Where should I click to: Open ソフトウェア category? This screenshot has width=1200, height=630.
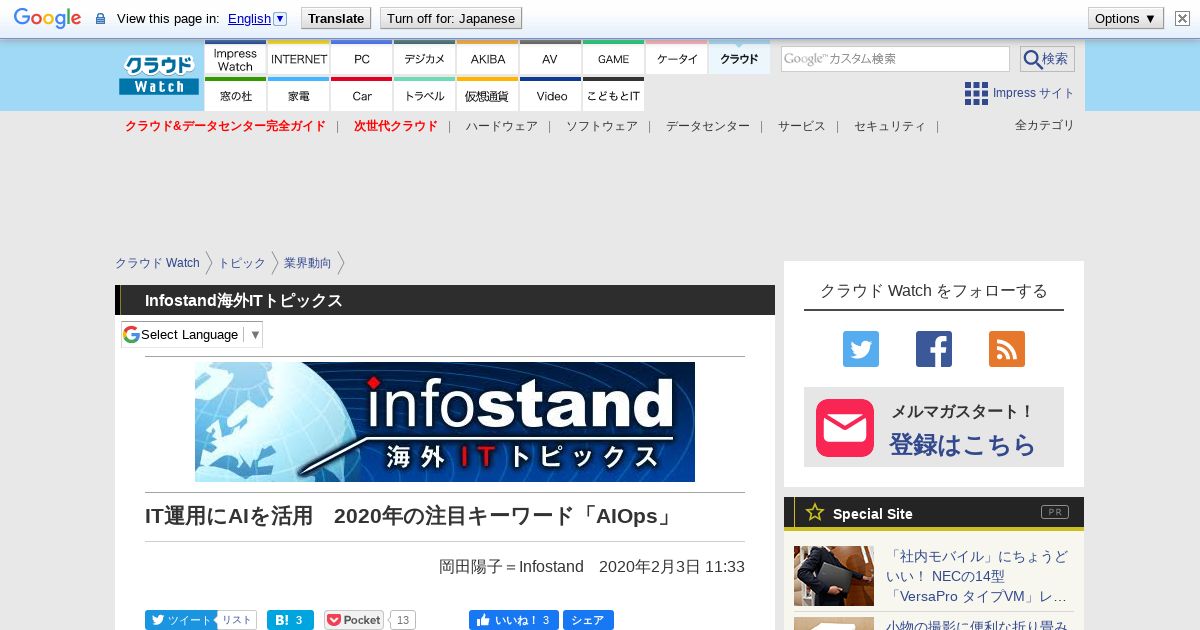(602, 126)
